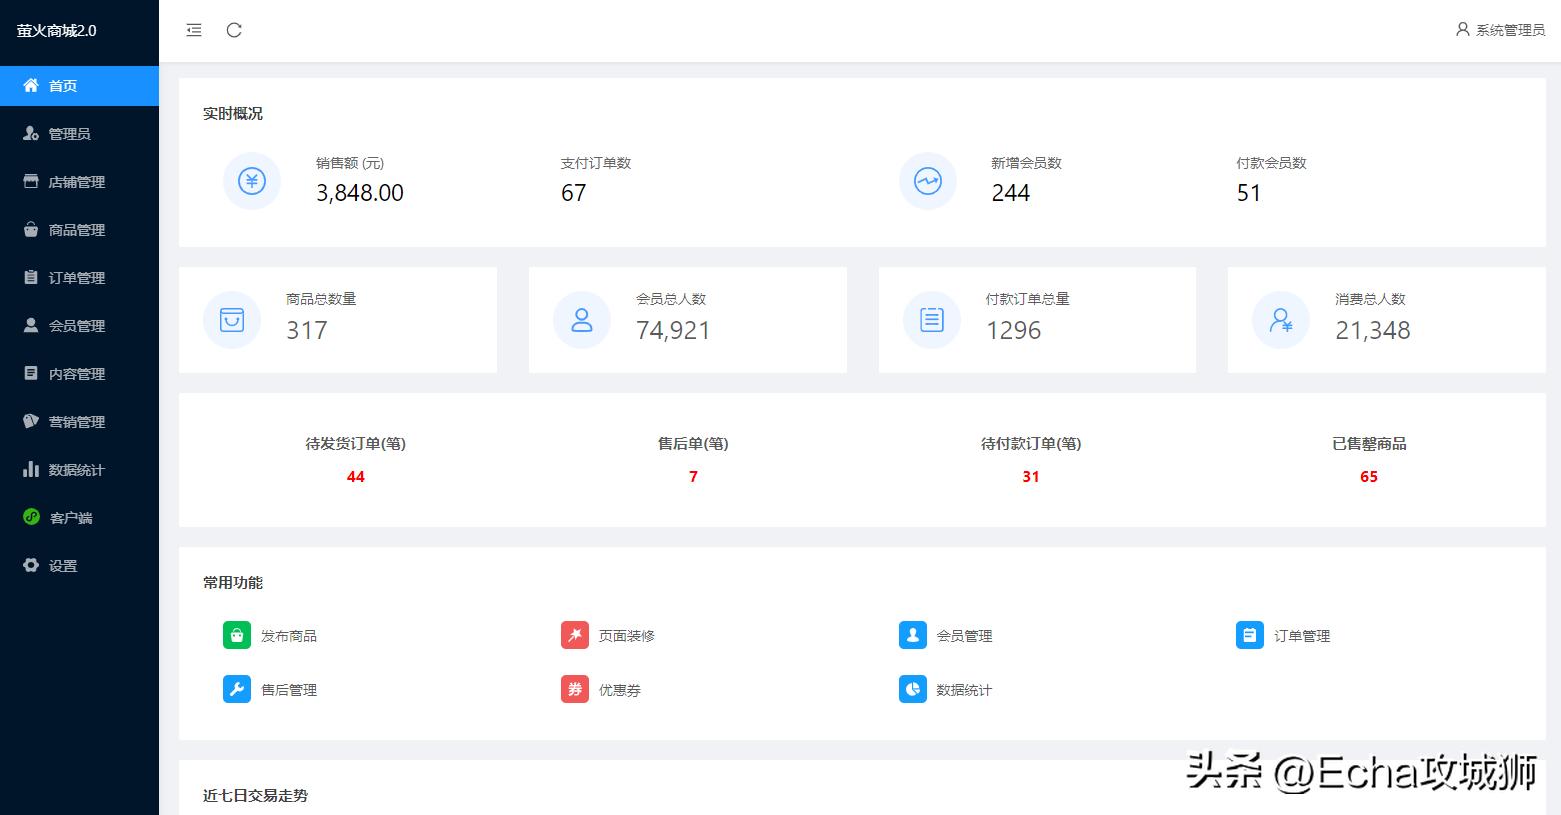Open 内容管理 in the sidebar

31,373
